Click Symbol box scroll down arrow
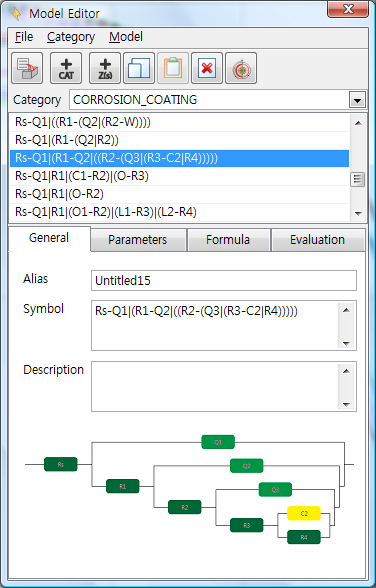376x588 pixels. [x=346, y=343]
